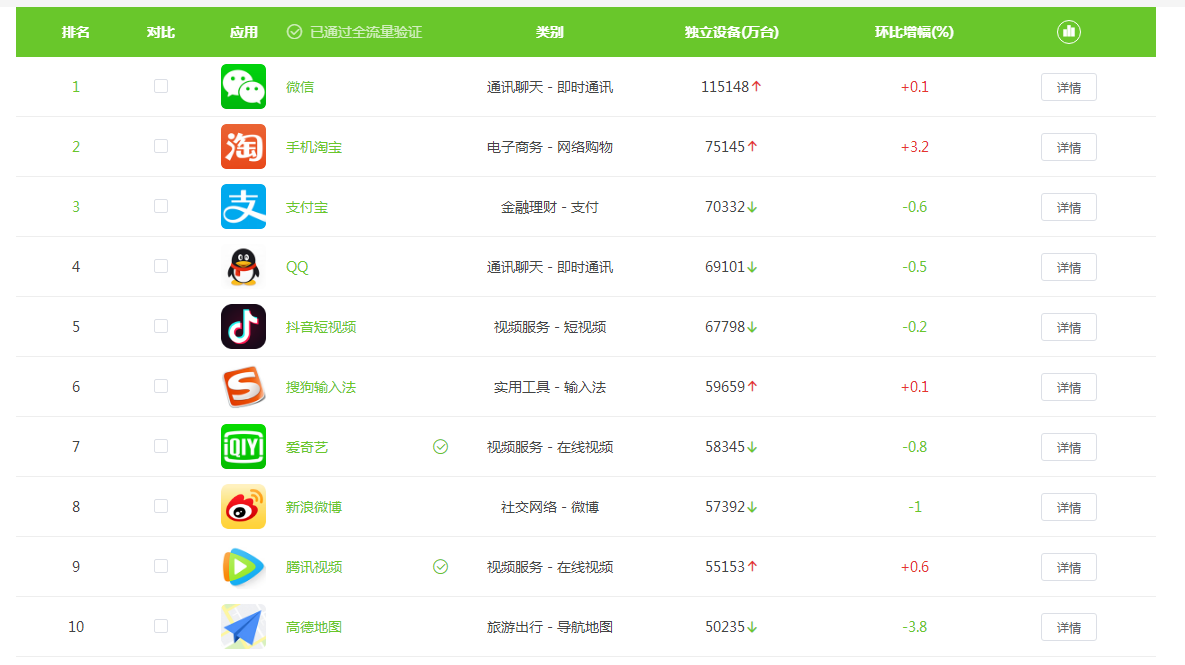Click the Douyin short video app icon
Viewport: 1185px width, 665px height.
pos(243,326)
